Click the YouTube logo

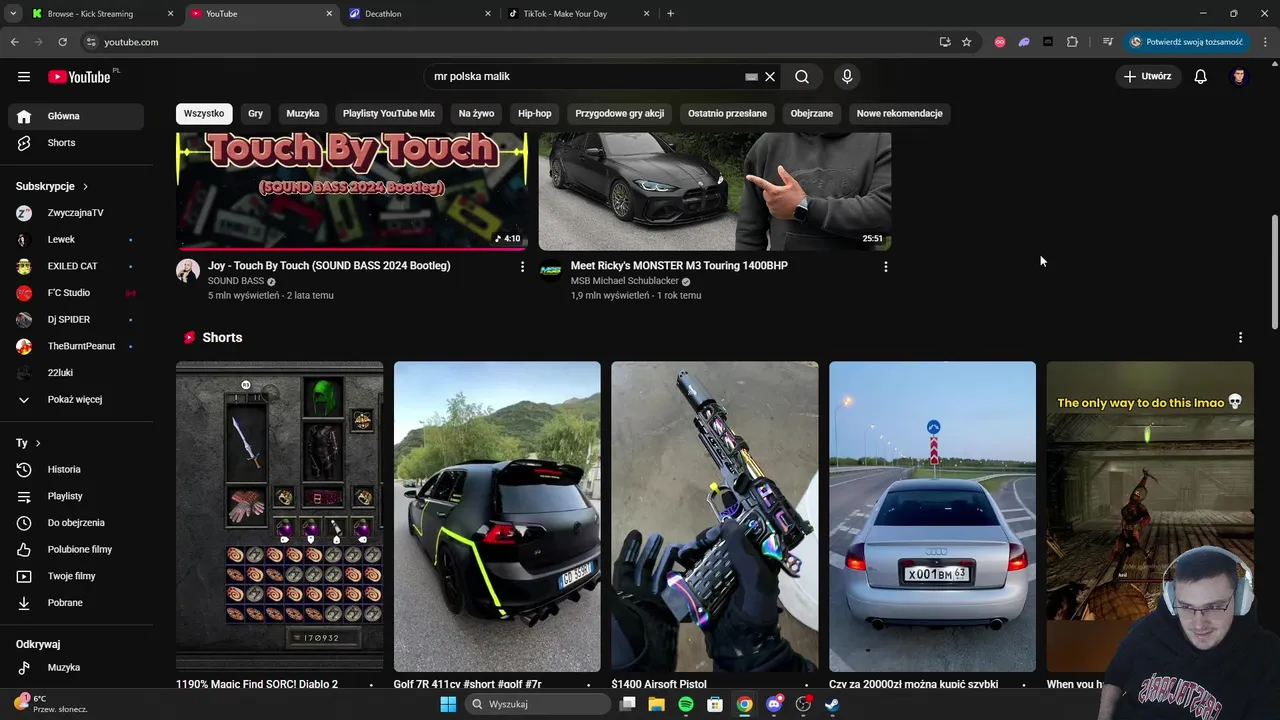(79, 77)
